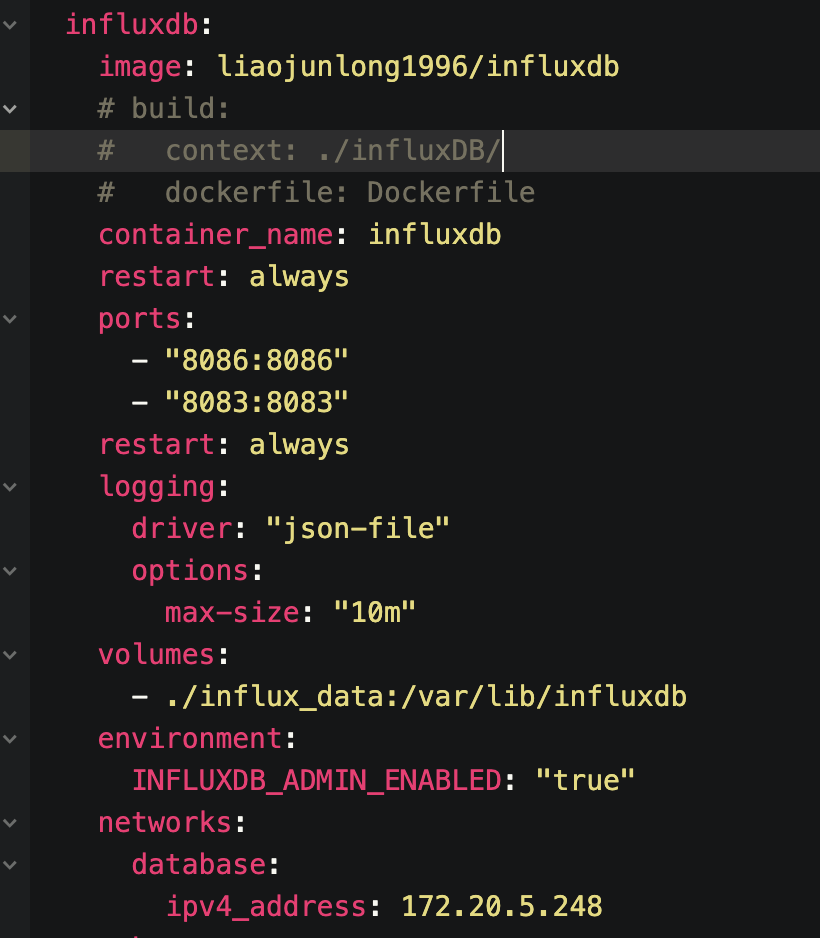Viewport: 820px width, 938px height.
Task: Click the ./influx_data volume mapping
Action: pyautogui.click(x=426, y=697)
